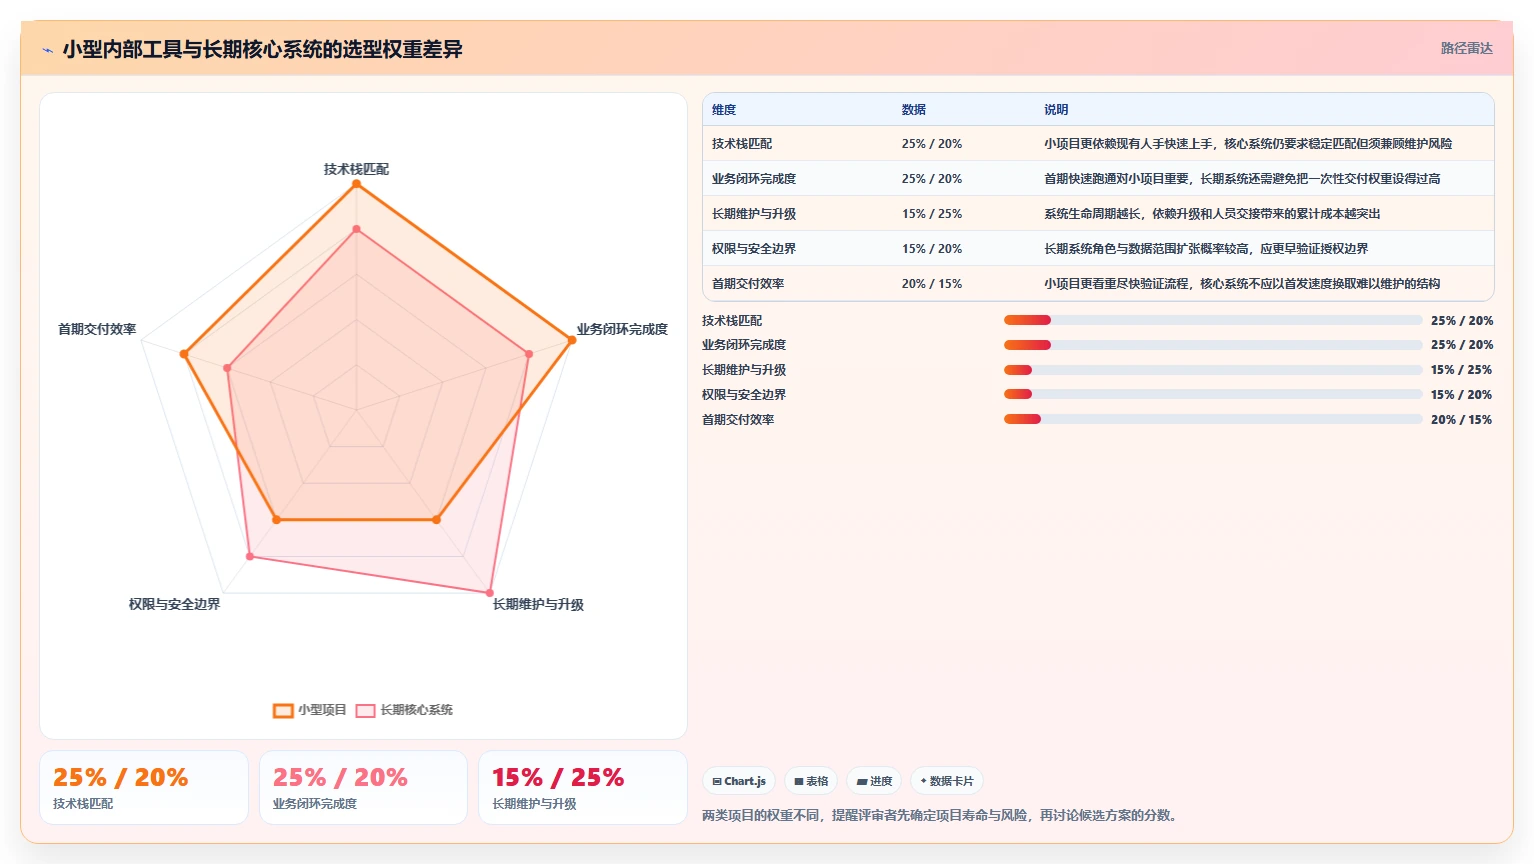Click the description starting 小项目更依赖现有人手快速上手
This screenshot has height=864, width=1534.
1248,144
